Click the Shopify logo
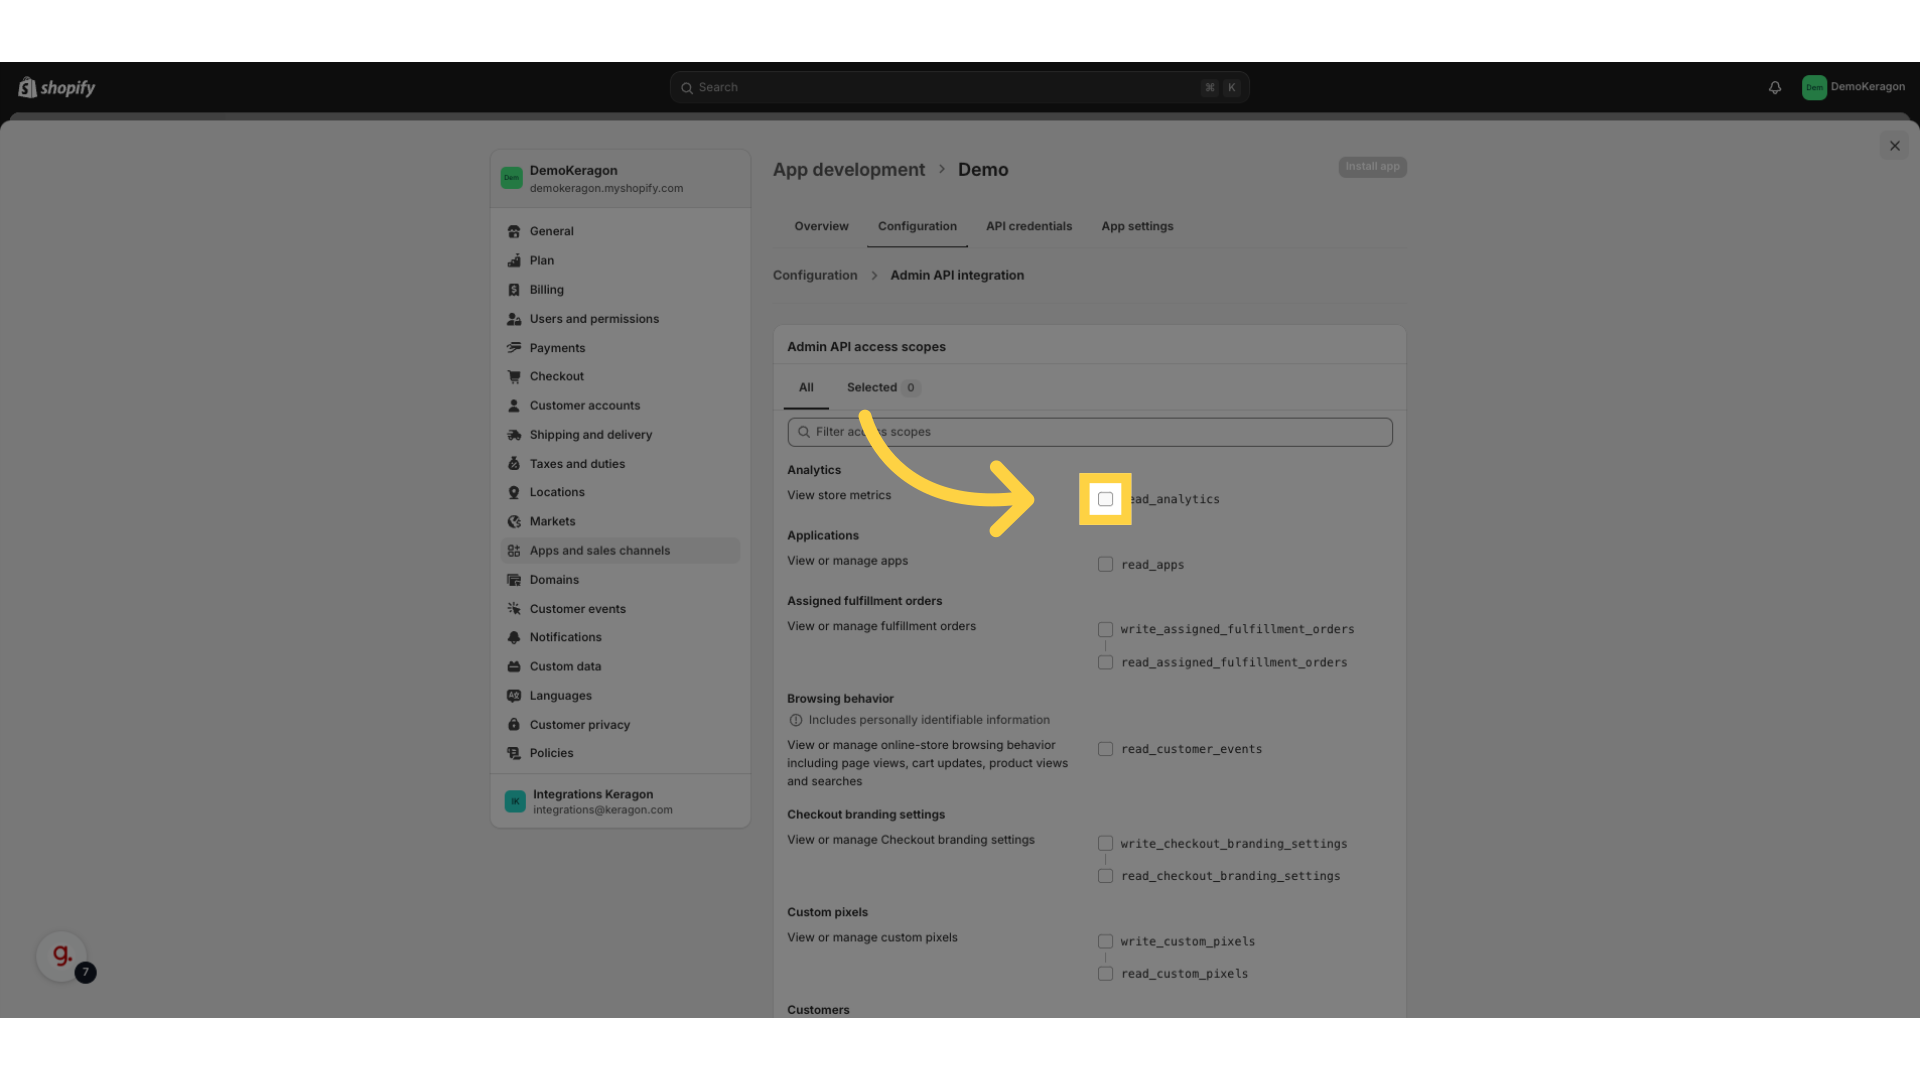1920x1080 pixels. click(57, 88)
